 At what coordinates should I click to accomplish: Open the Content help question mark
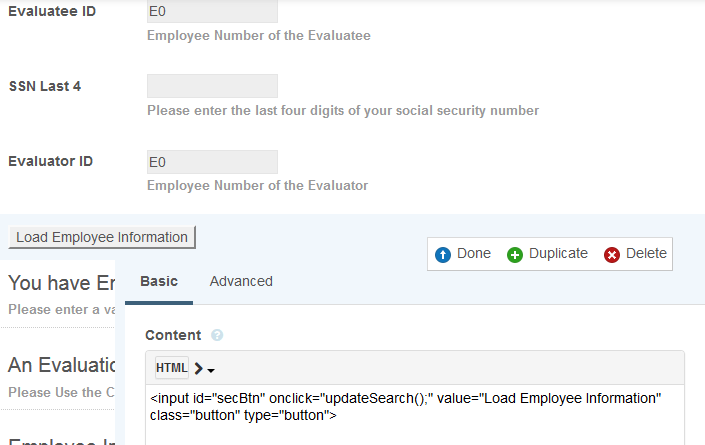click(x=217, y=336)
